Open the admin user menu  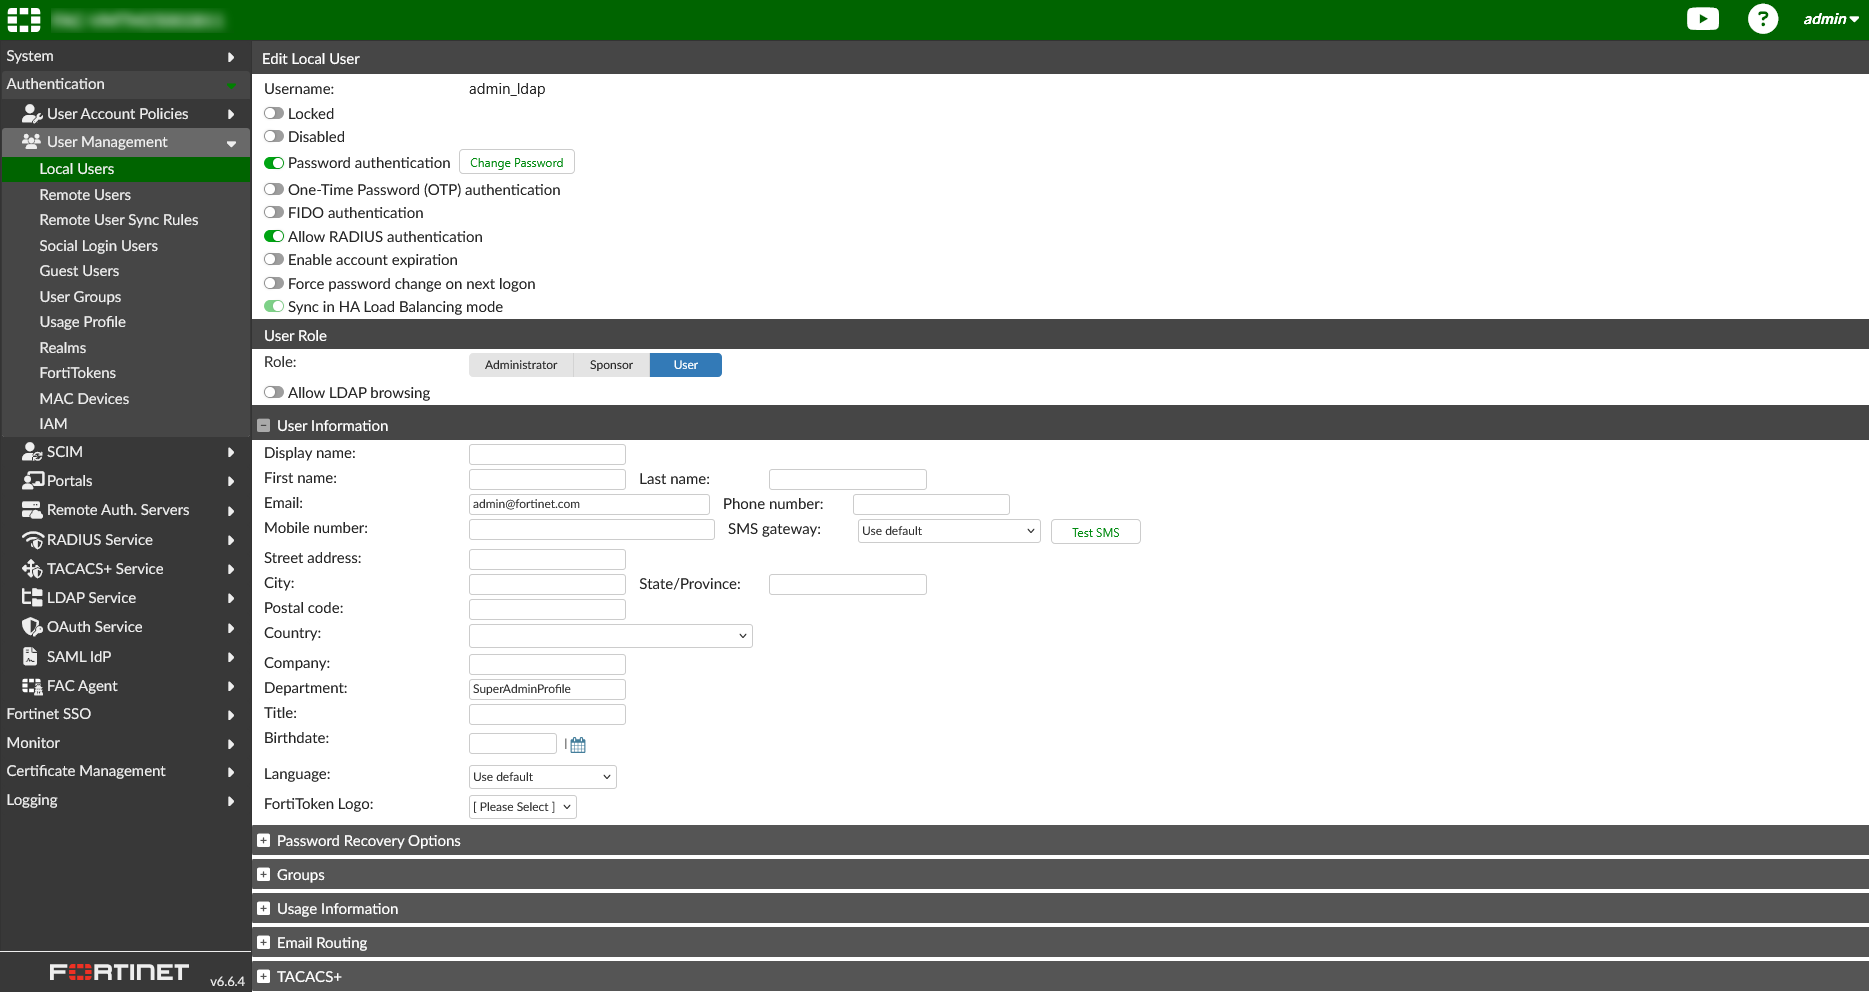point(1831,19)
